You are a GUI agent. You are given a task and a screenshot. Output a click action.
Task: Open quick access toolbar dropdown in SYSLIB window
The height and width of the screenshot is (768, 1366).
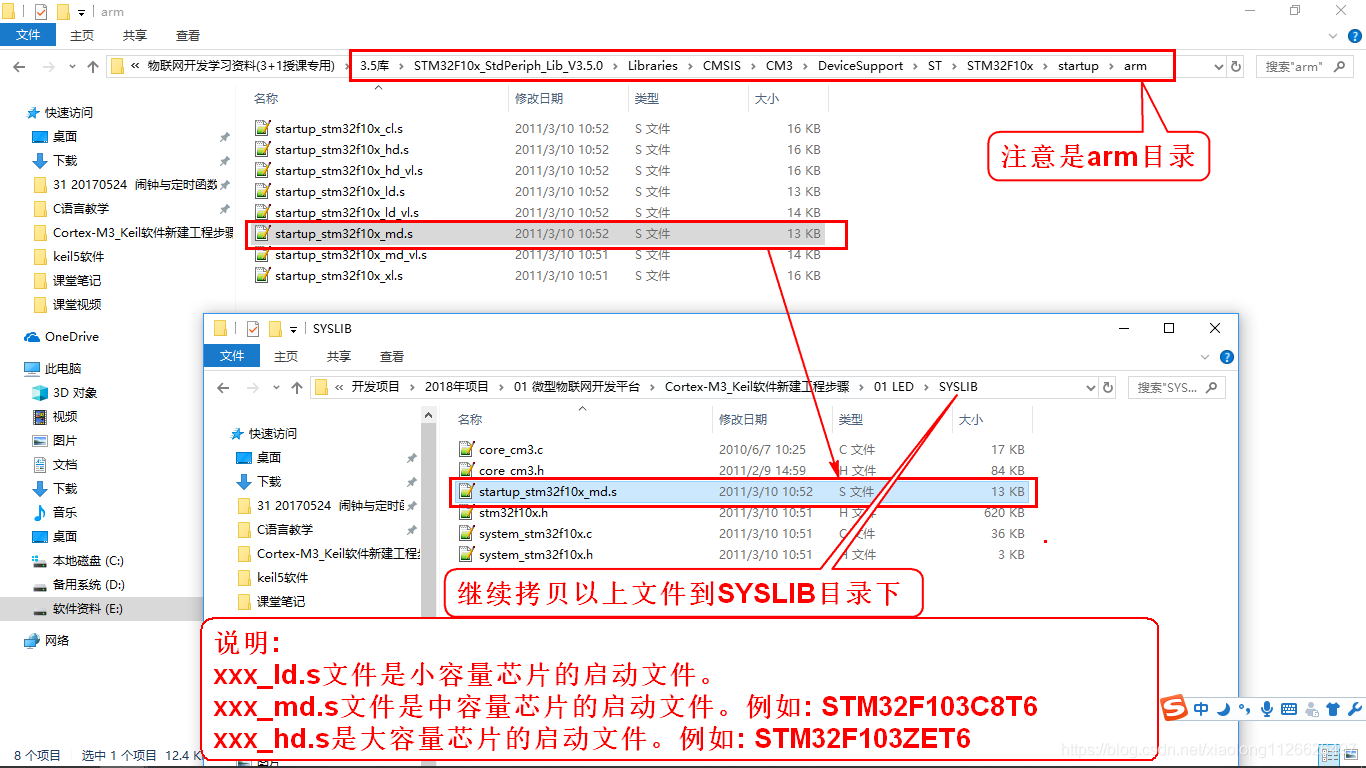(293, 328)
